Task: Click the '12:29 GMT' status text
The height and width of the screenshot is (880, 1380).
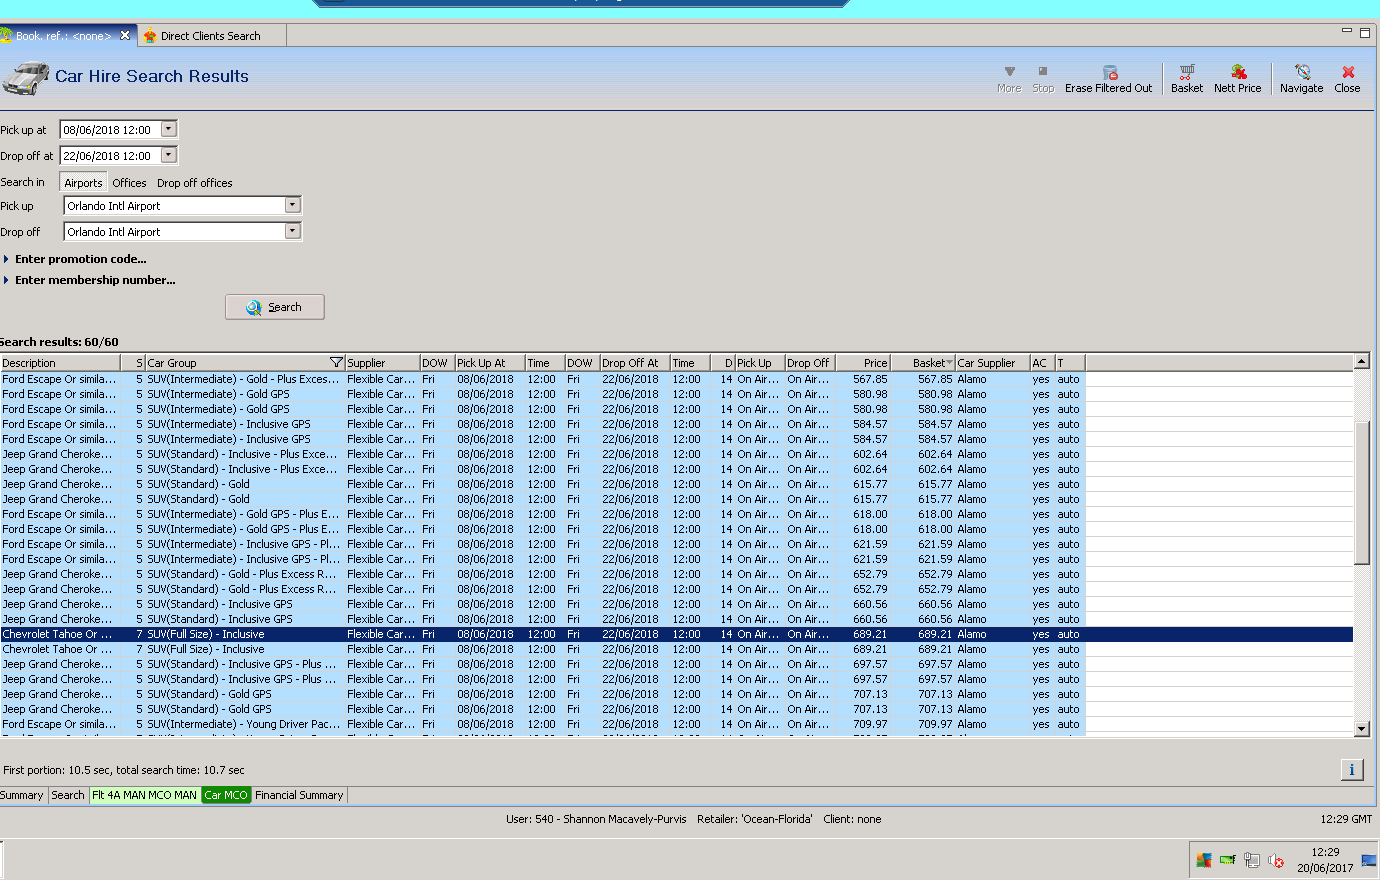Action: 1346,819
